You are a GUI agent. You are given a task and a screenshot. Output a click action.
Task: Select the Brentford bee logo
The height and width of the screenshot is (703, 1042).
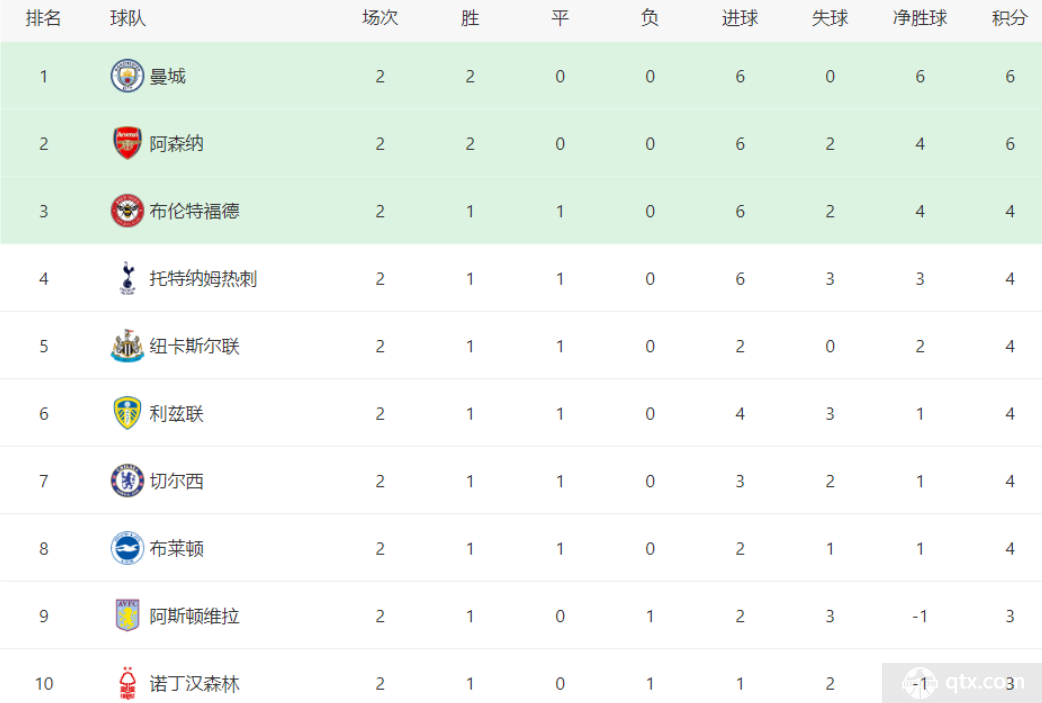[127, 211]
